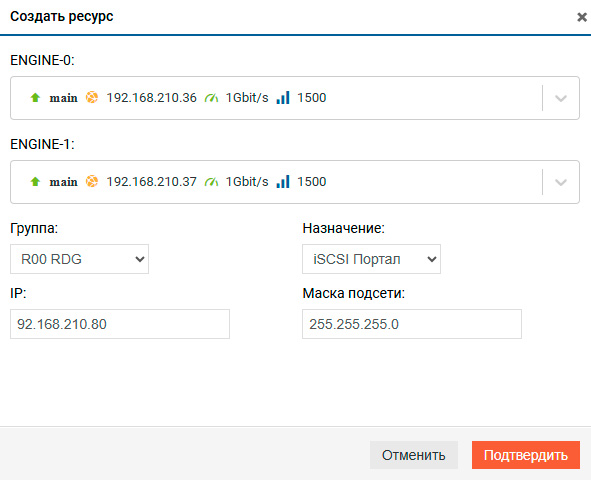Viewport: 591px width, 480px height.
Task: Click the IP label
Action: pyautogui.click(x=18, y=293)
